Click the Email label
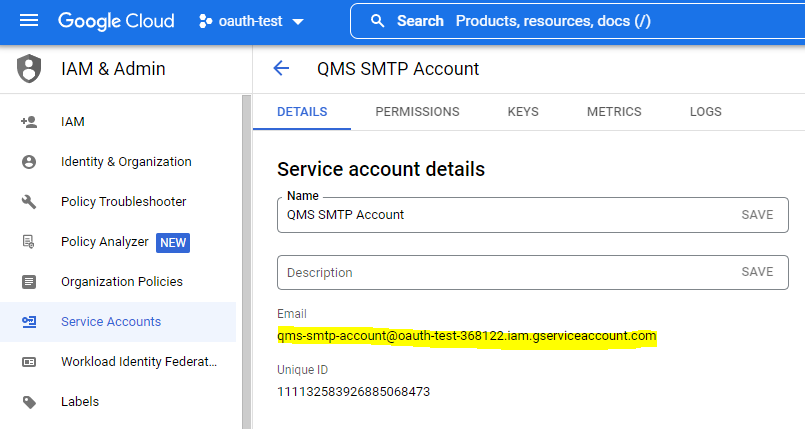 pos(292,314)
